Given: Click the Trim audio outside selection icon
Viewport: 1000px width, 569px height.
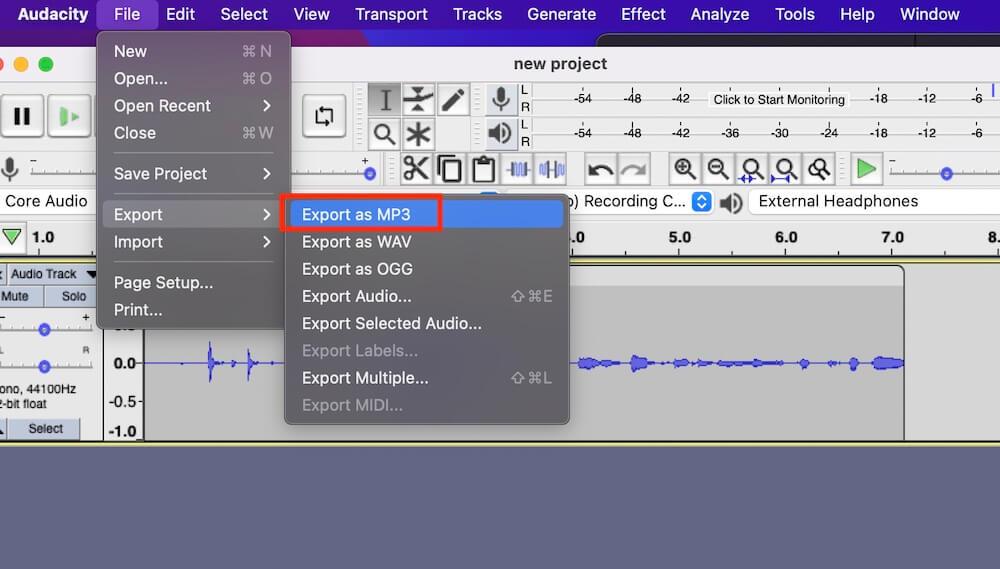Looking at the screenshot, I should [518, 169].
